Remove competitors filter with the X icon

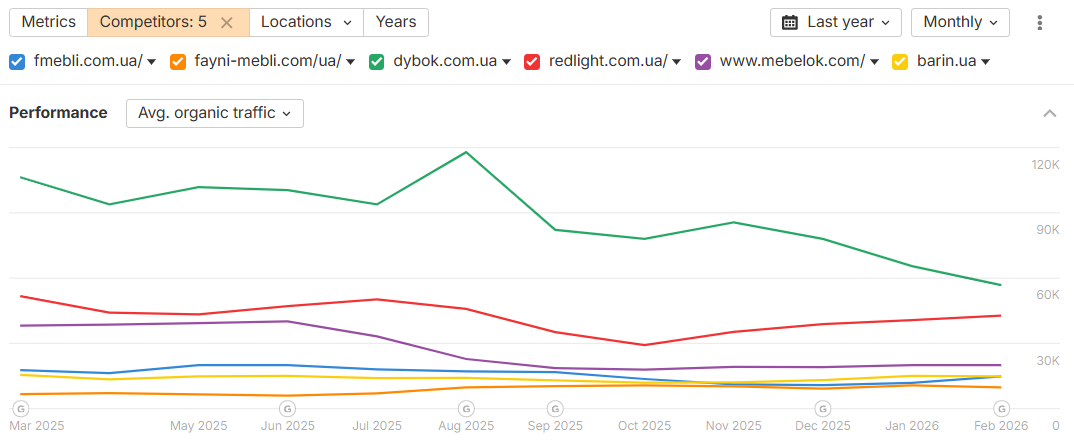click(227, 22)
